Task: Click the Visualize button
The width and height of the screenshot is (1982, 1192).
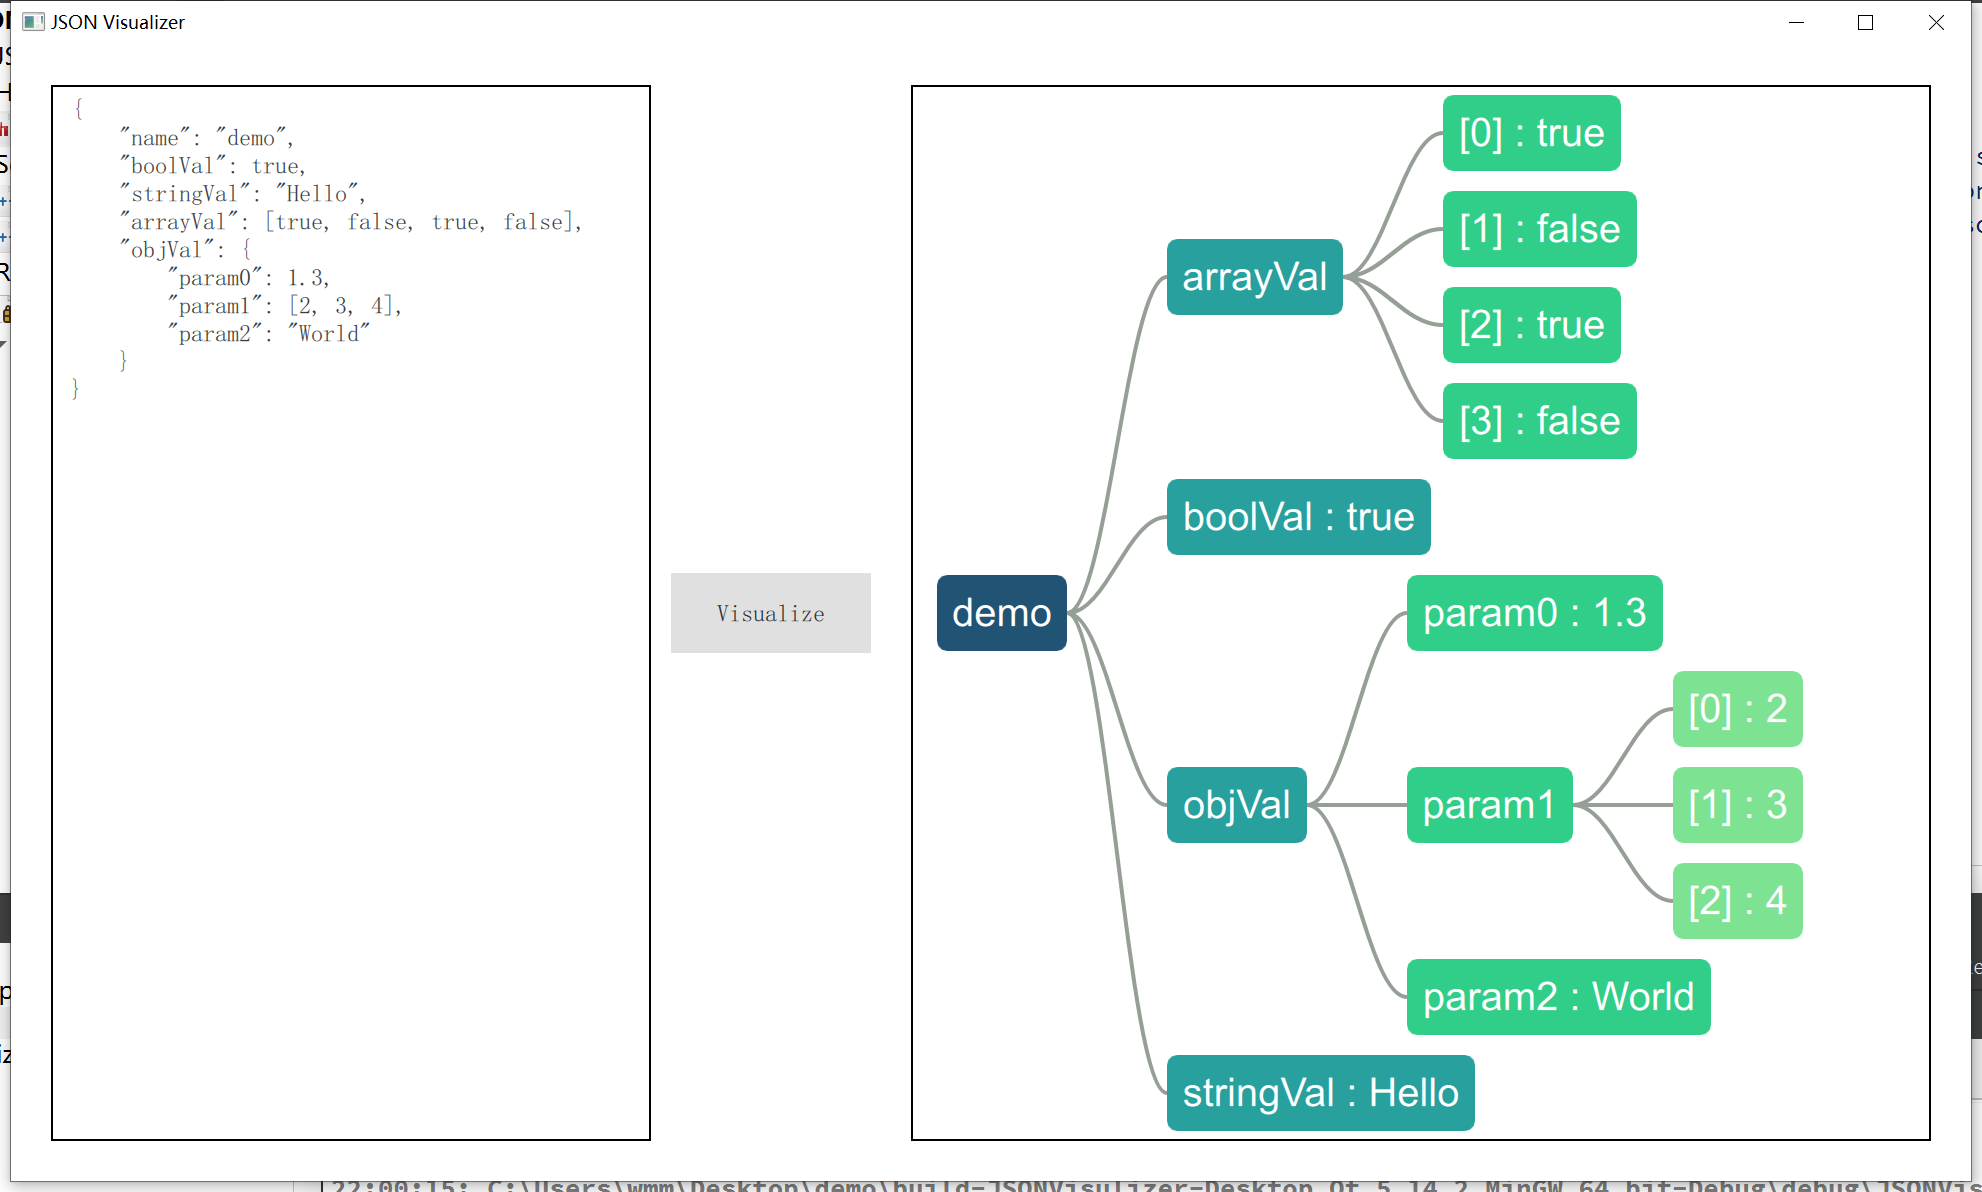Action: 770,613
